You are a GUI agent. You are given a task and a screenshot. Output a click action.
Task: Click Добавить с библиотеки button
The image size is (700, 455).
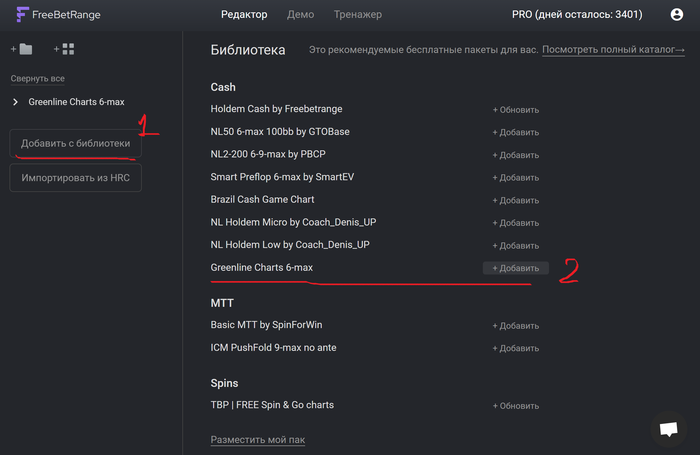pyautogui.click(x=76, y=143)
